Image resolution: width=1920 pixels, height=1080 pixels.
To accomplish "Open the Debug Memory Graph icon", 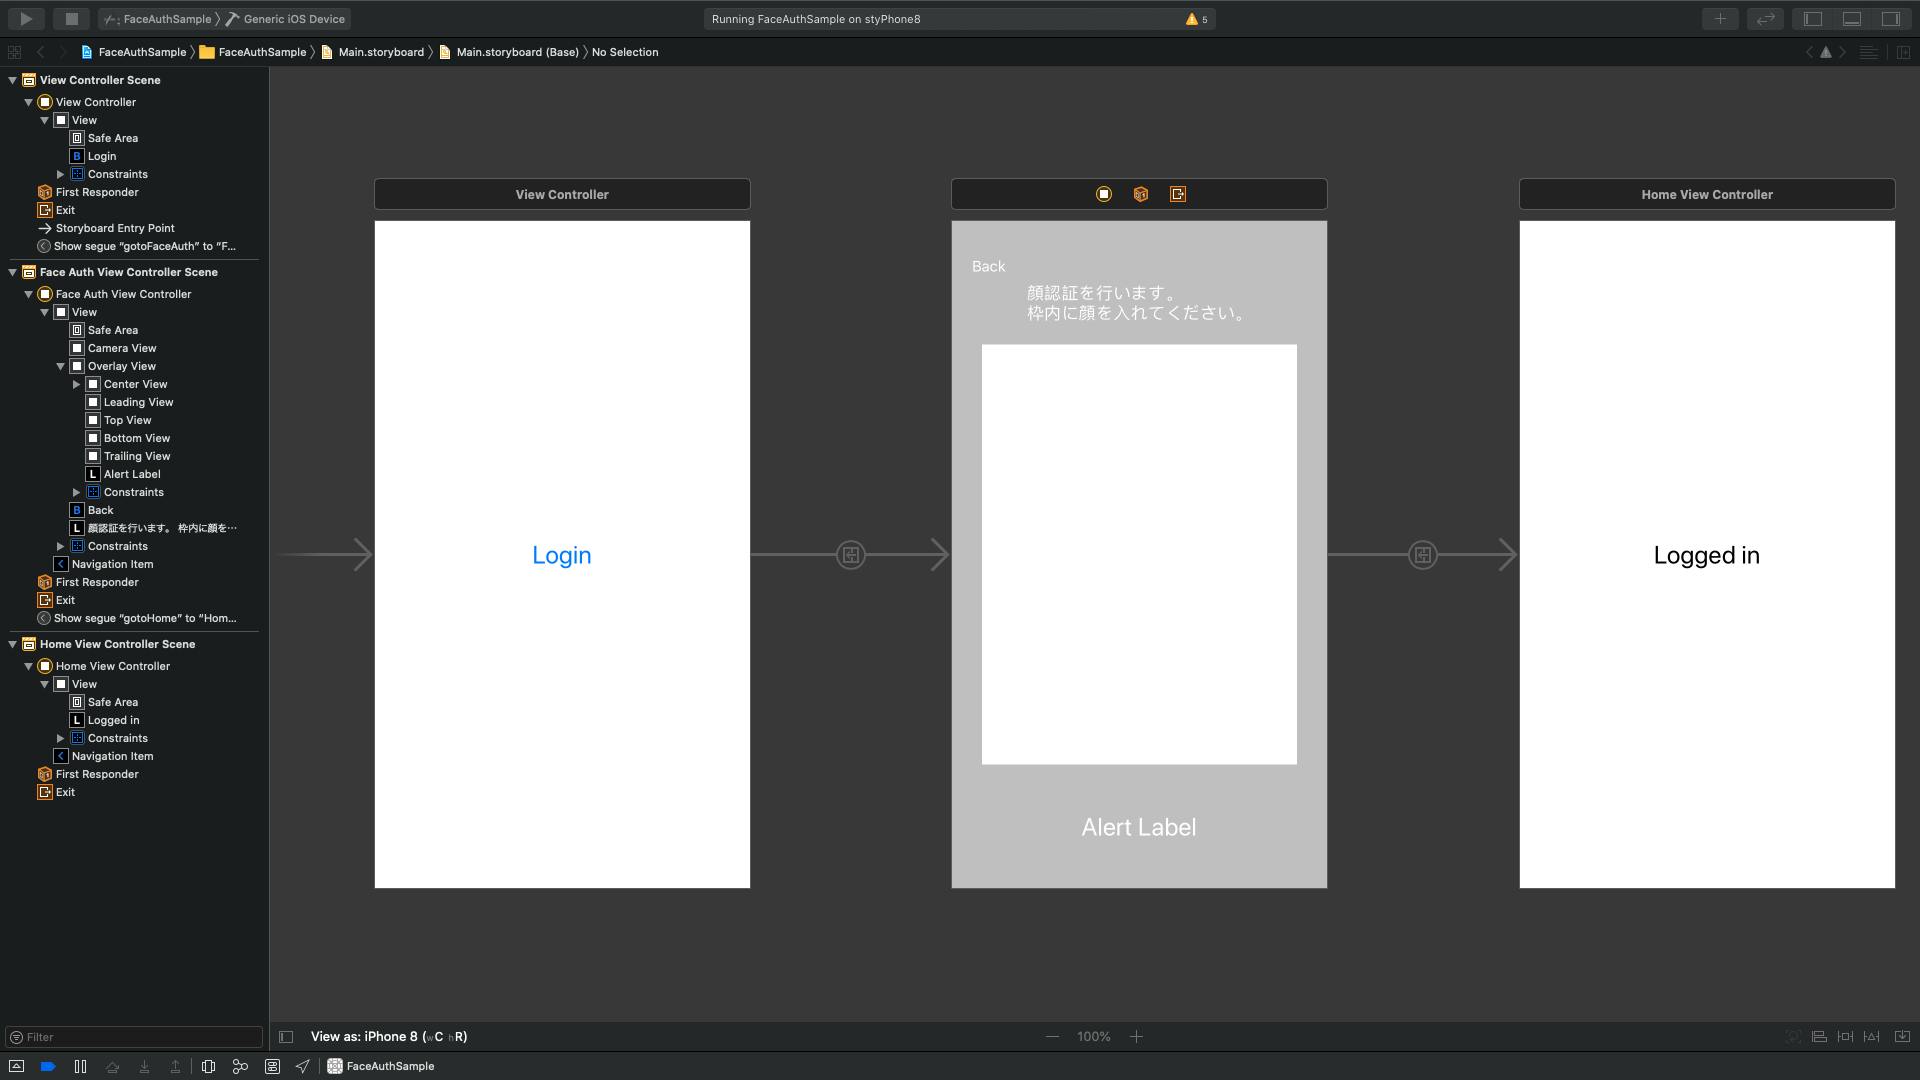I will 240,1066.
